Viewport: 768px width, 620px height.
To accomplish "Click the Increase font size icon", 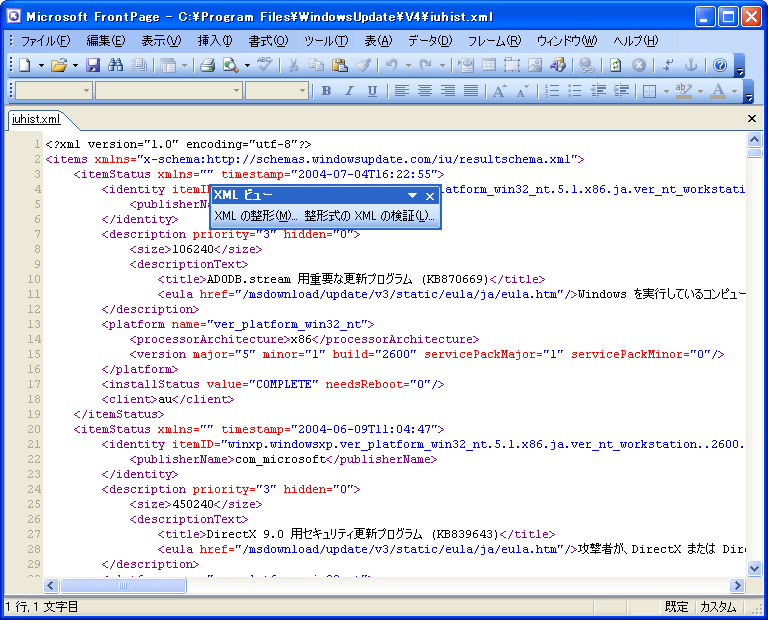I will [499, 91].
